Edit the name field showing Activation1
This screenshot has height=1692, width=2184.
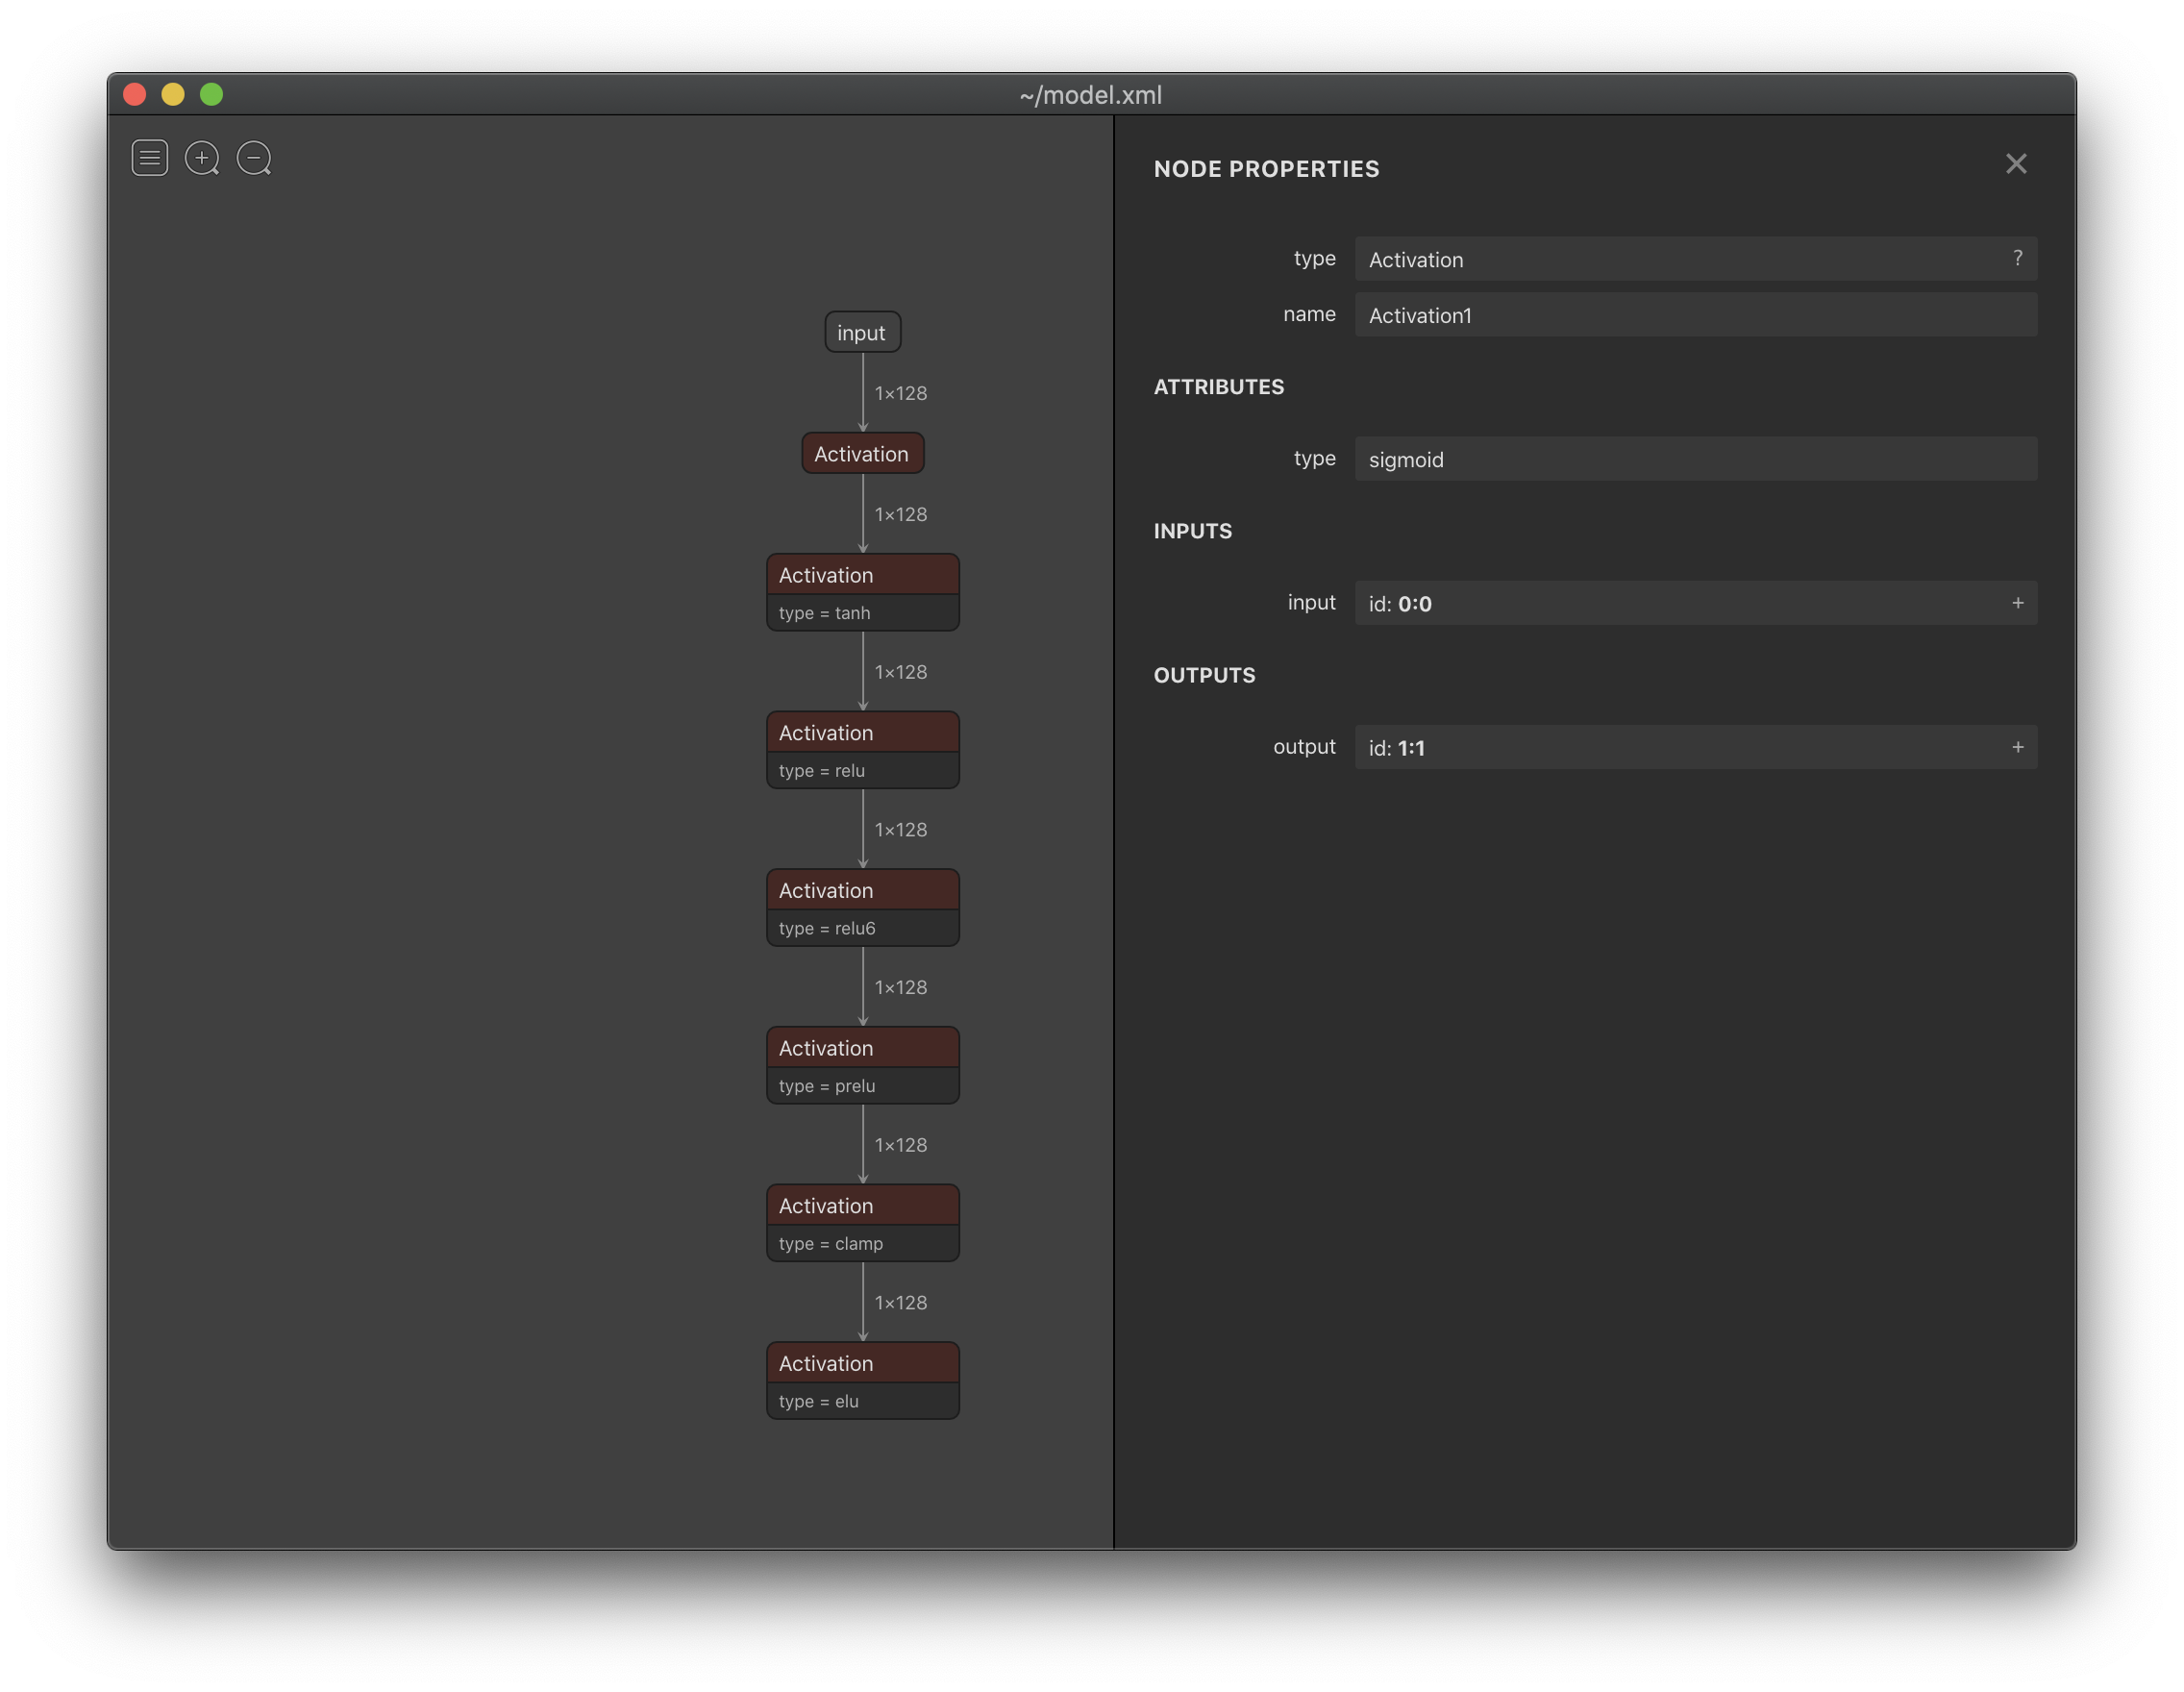click(1694, 315)
